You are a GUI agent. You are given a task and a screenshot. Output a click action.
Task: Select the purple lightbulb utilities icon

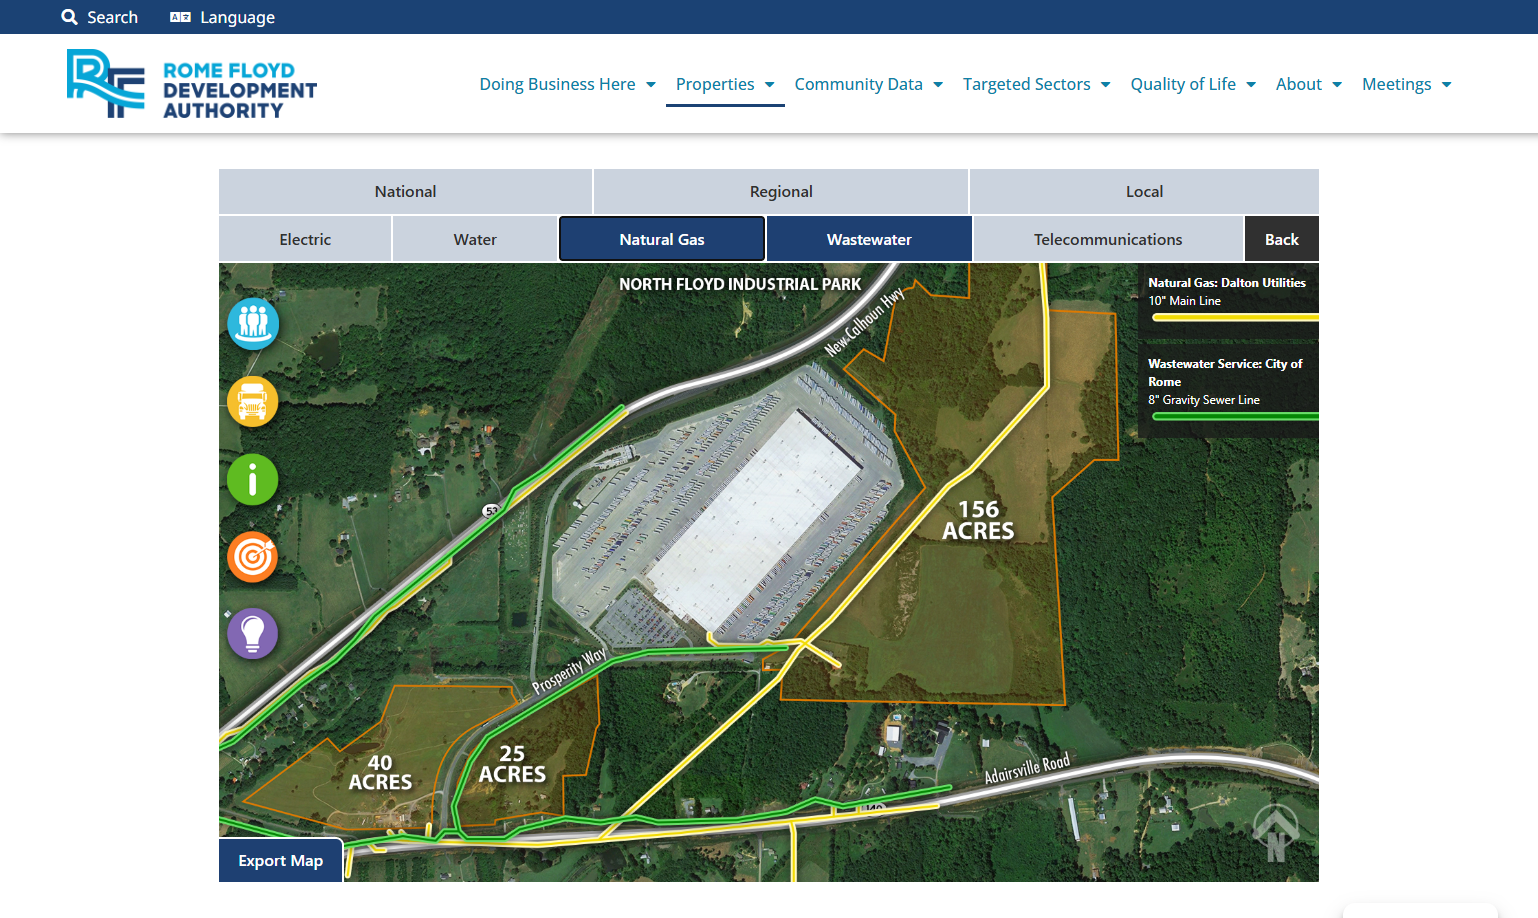pos(253,634)
